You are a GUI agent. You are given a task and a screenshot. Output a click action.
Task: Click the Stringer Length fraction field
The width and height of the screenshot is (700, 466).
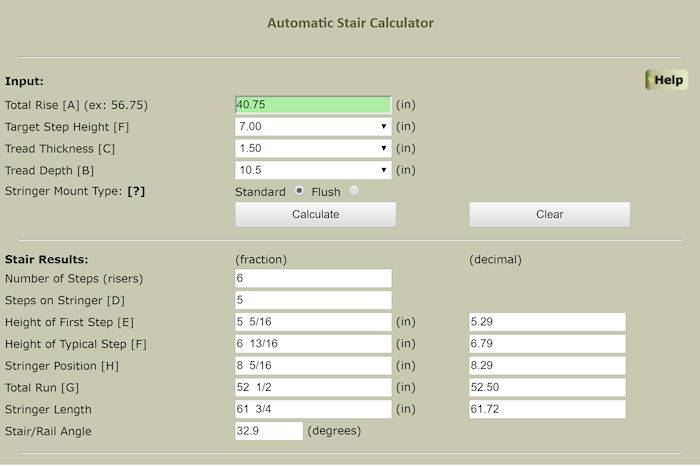(x=312, y=410)
